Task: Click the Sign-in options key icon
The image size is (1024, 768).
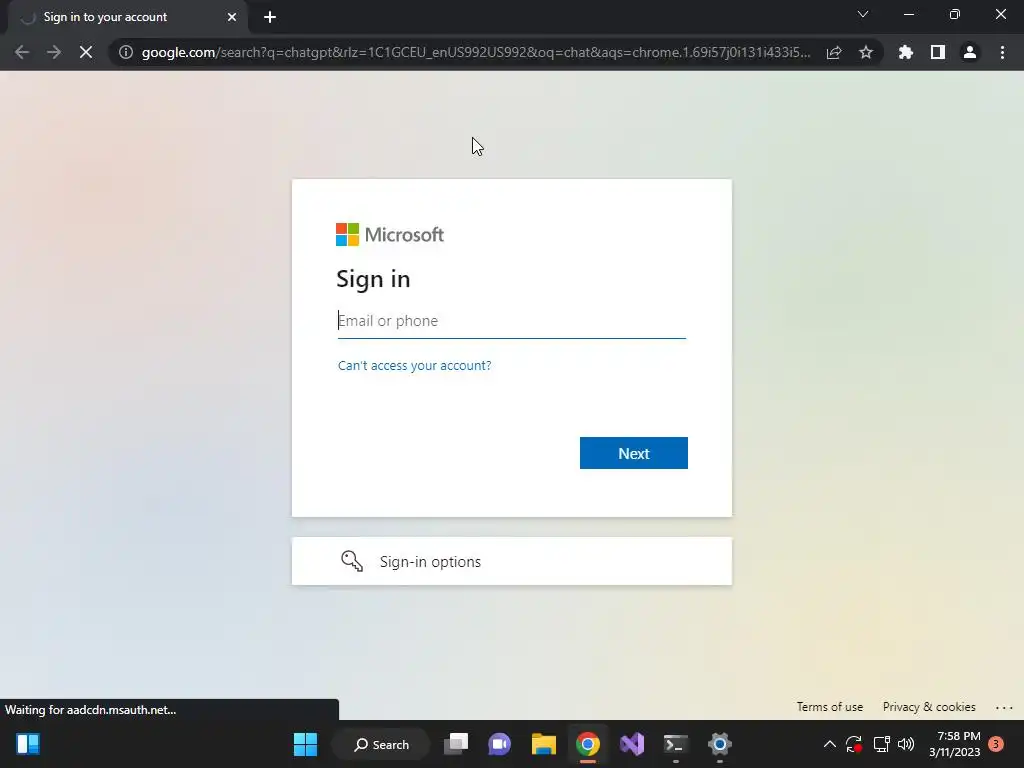Action: [x=351, y=561]
